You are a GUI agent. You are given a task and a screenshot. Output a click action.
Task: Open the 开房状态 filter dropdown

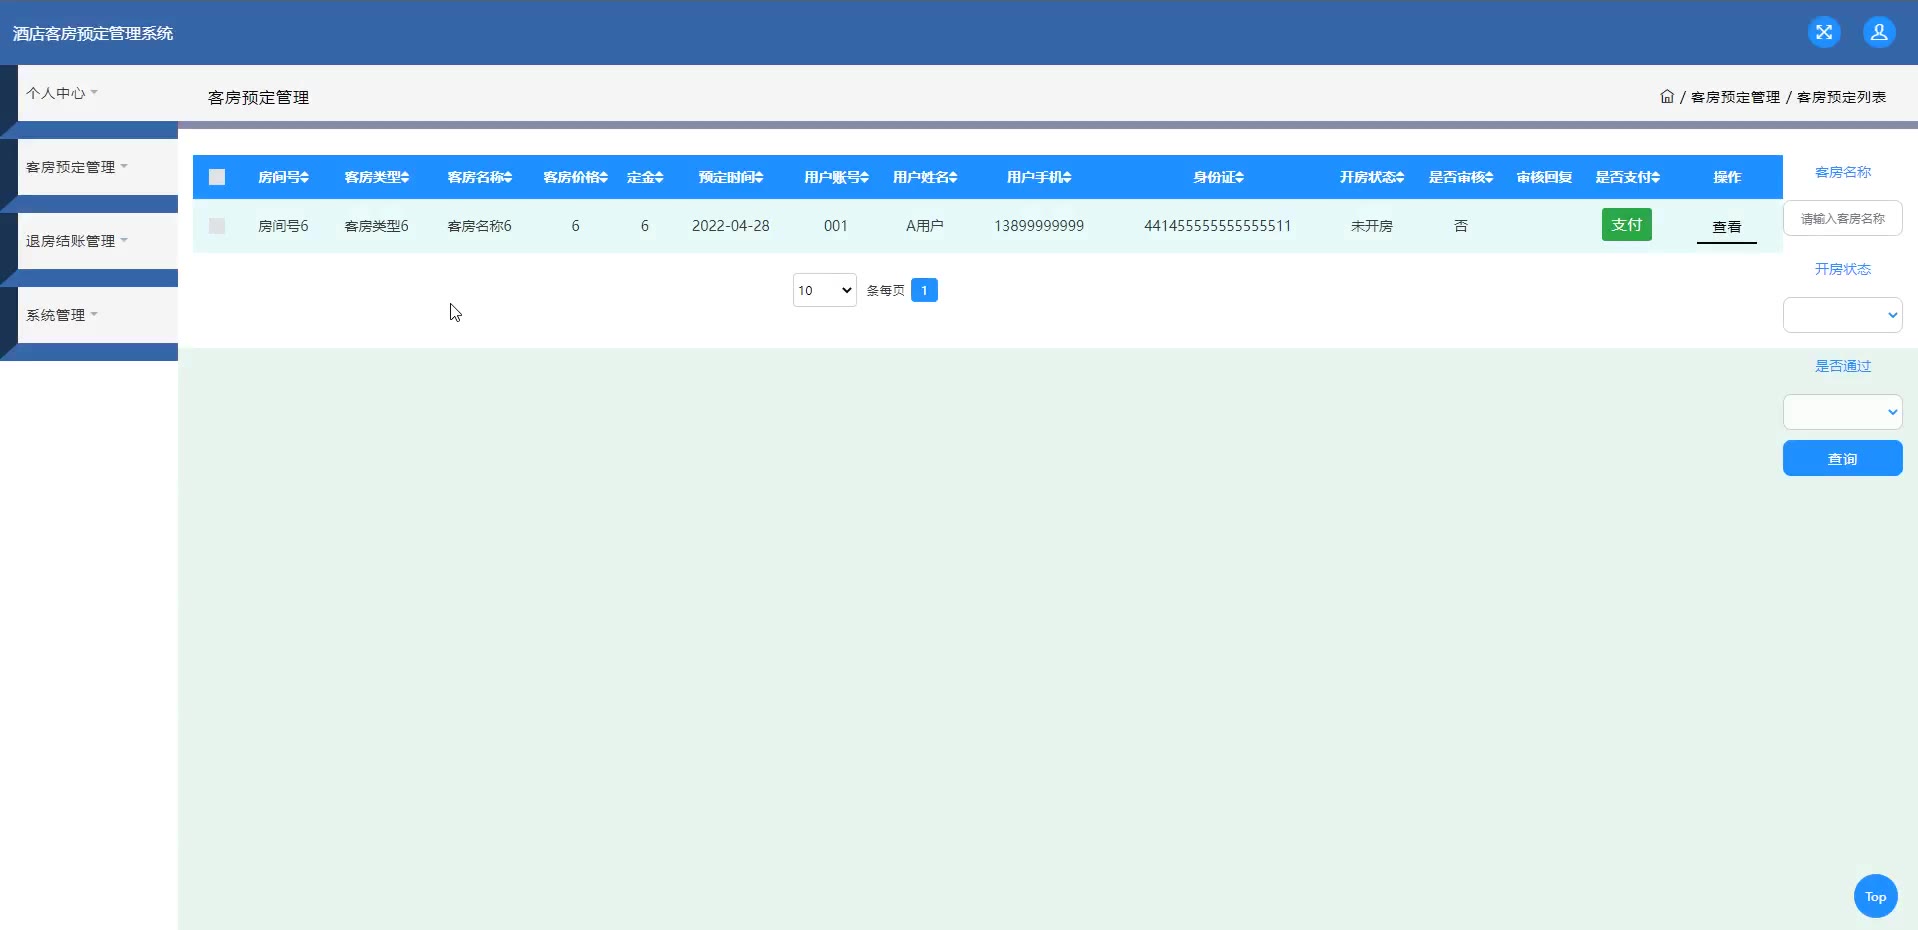(x=1842, y=315)
